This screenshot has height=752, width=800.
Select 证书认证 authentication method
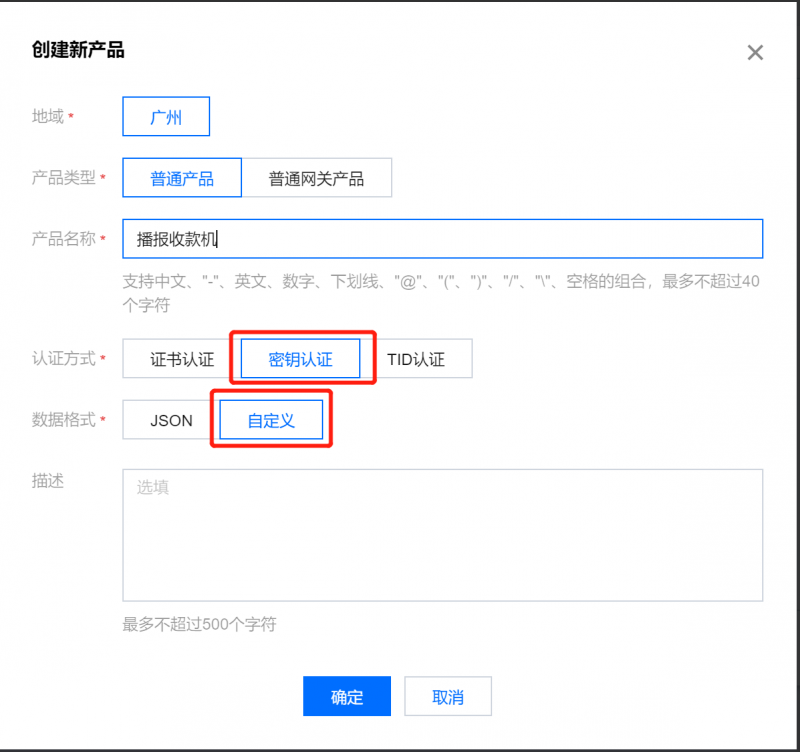tap(182, 359)
